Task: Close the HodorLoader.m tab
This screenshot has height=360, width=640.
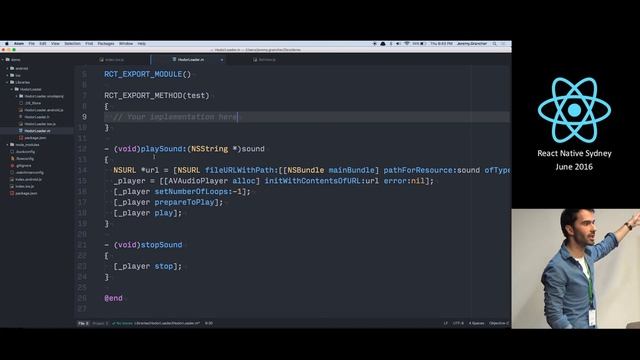Action: tap(222, 60)
